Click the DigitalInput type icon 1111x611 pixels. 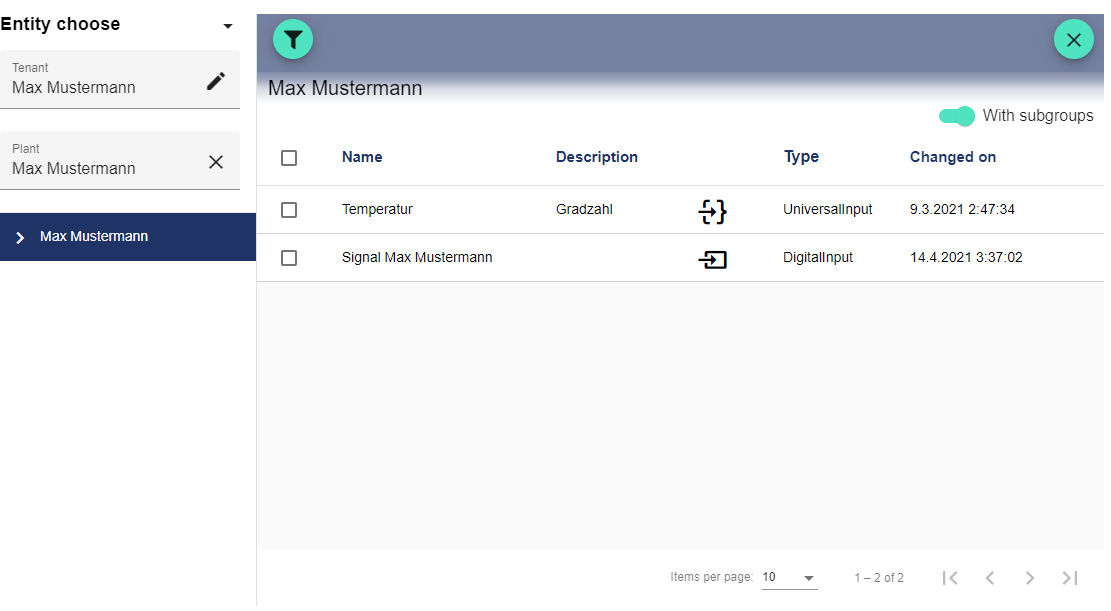(712, 259)
